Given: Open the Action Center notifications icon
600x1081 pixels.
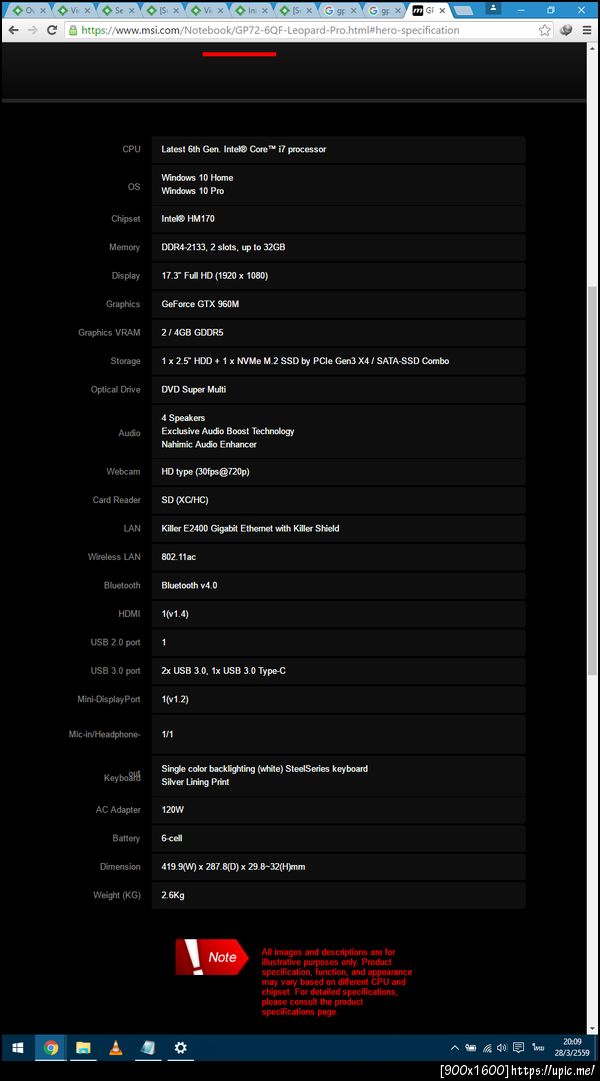Looking at the screenshot, I should click(x=517, y=1048).
